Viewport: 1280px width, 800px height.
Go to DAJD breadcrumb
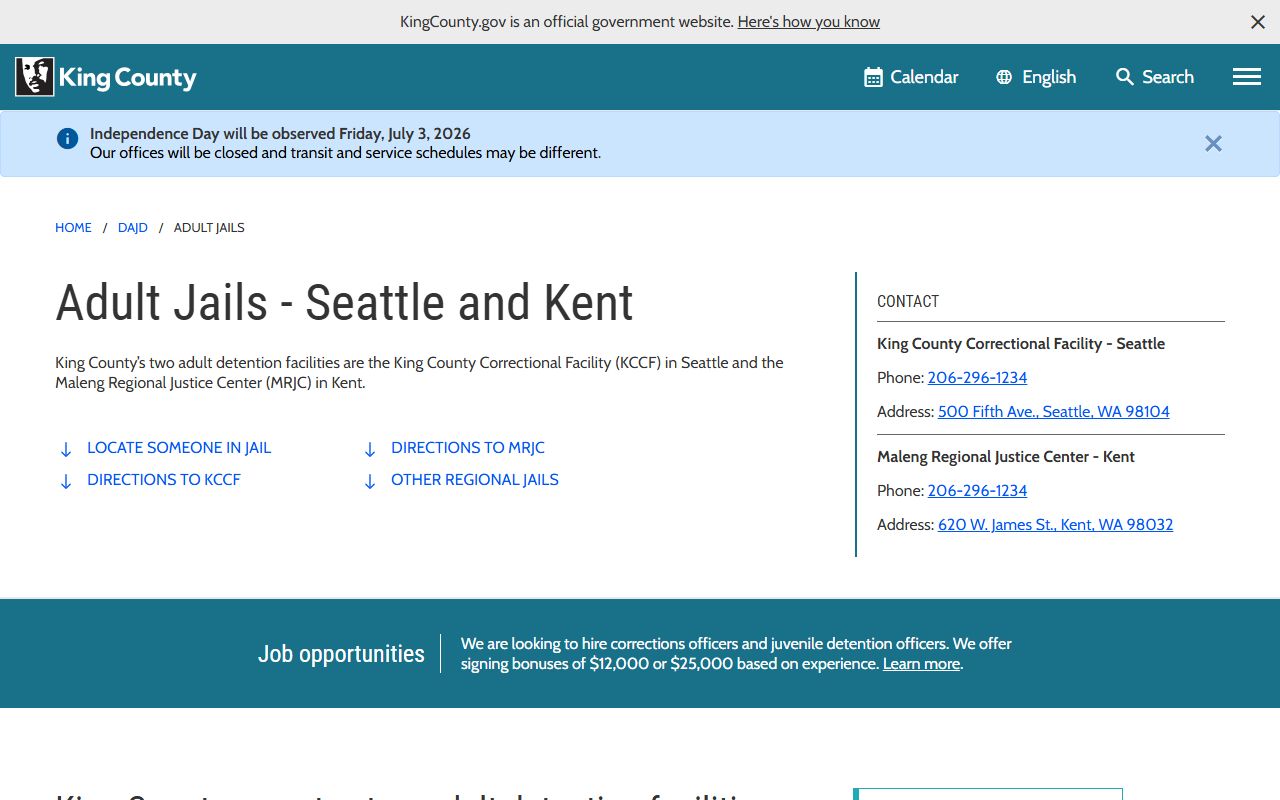pos(133,228)
